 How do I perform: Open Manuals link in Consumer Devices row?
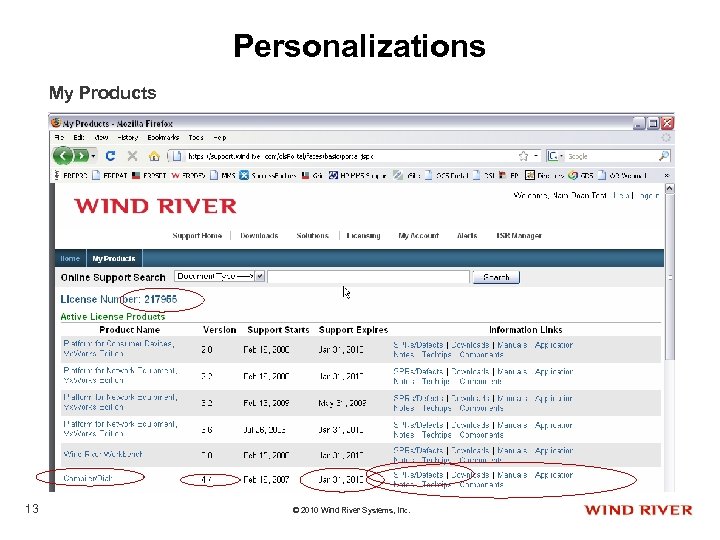click(512, 345)
